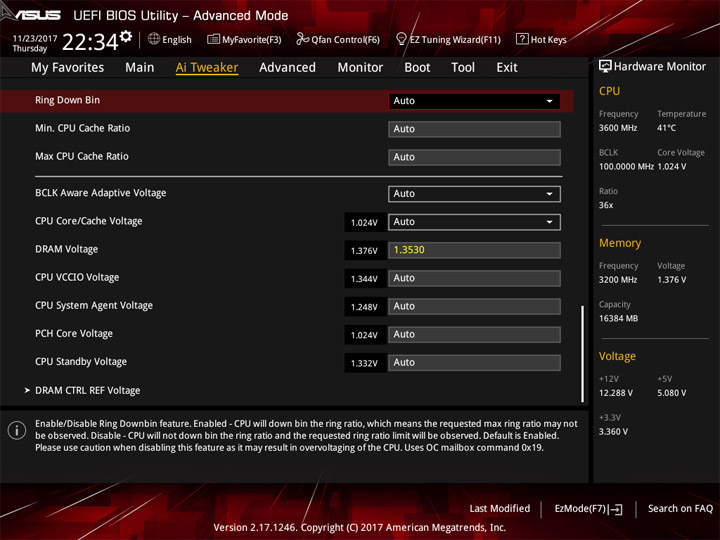Switch to My Favorites tab

point(68,68)
